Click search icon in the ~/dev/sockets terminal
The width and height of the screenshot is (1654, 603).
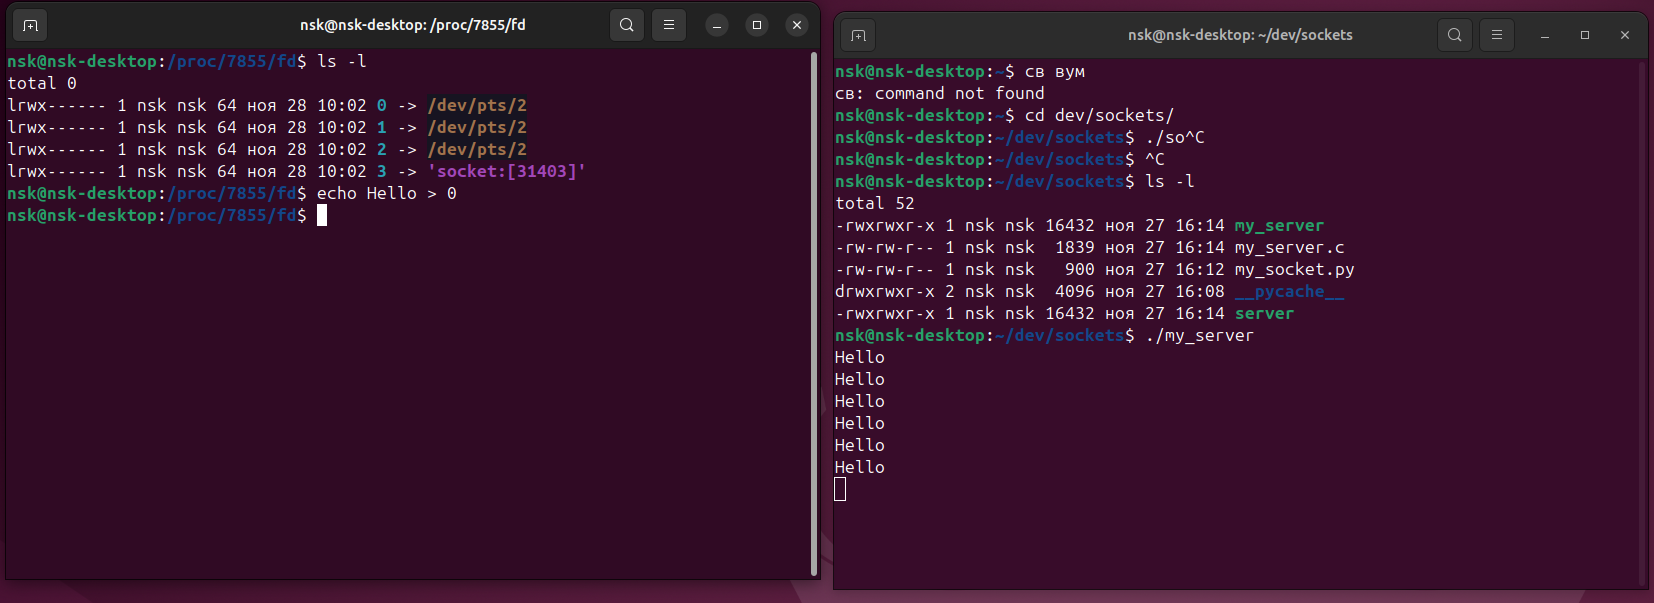(x=1455, y=35)
